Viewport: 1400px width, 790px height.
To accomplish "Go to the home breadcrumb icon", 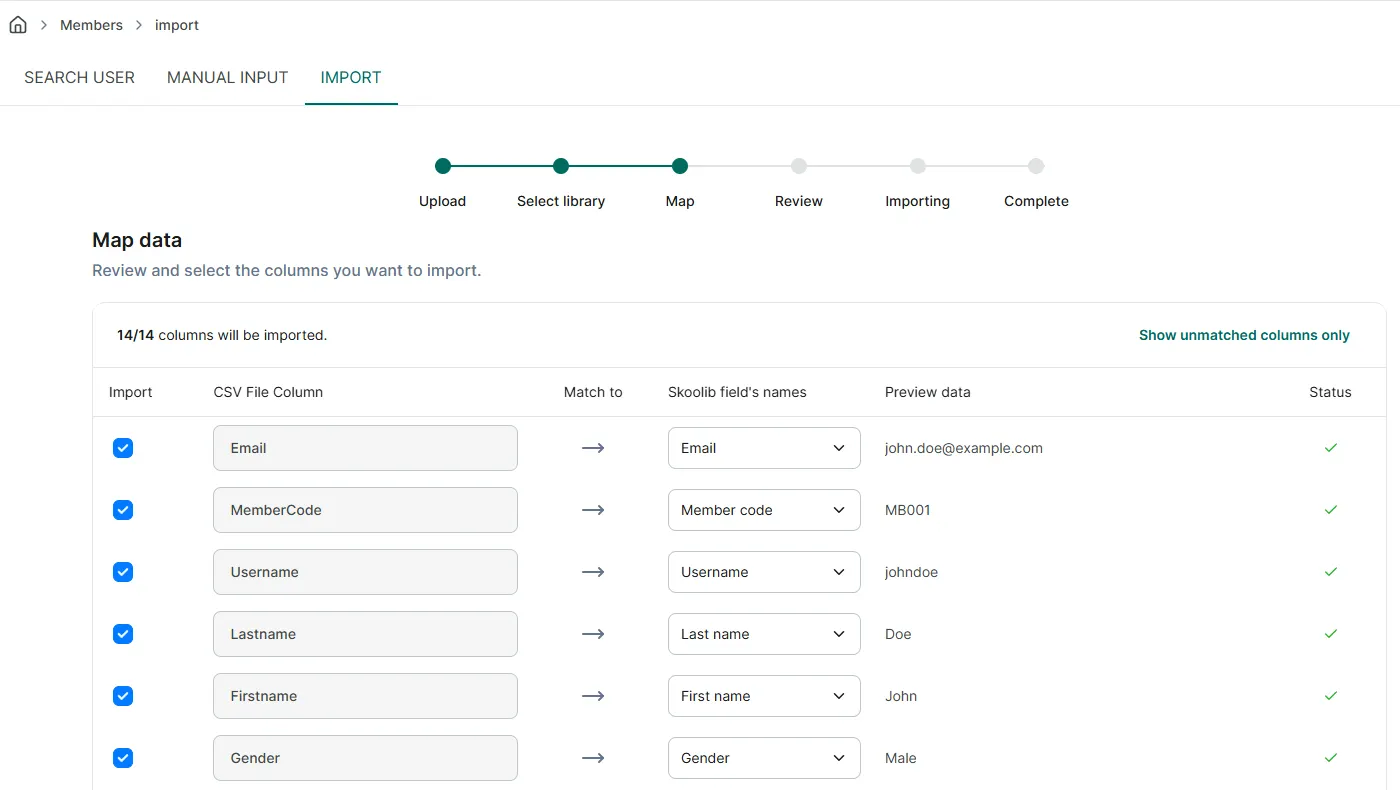I will click(x=18, y=25).
